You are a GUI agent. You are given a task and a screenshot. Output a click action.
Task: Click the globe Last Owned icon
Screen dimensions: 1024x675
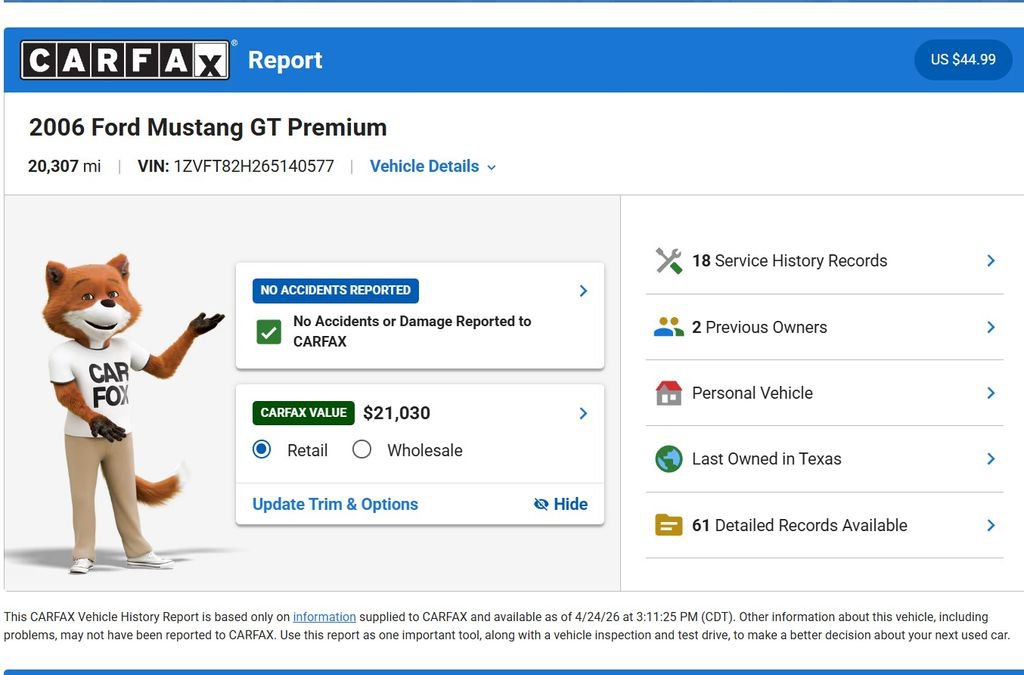click(669, 459)
